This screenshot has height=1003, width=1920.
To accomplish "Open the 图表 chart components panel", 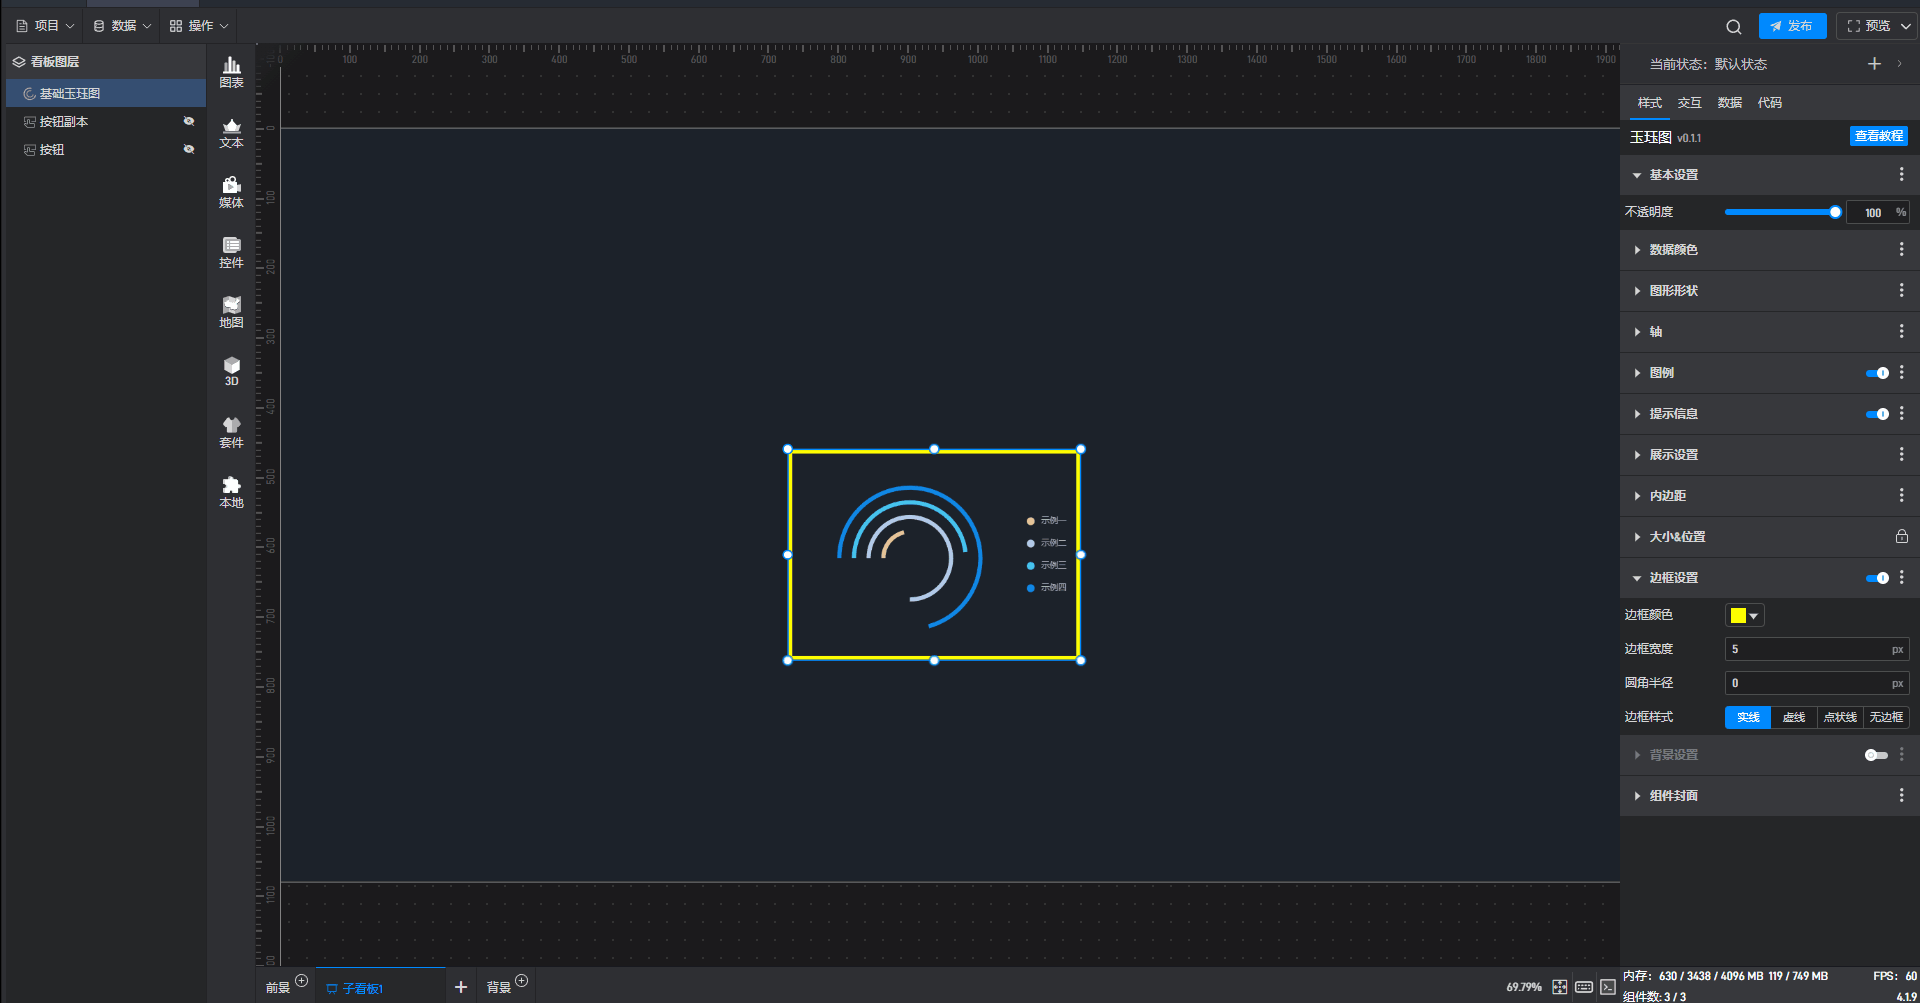I will (x=231, y=72).
